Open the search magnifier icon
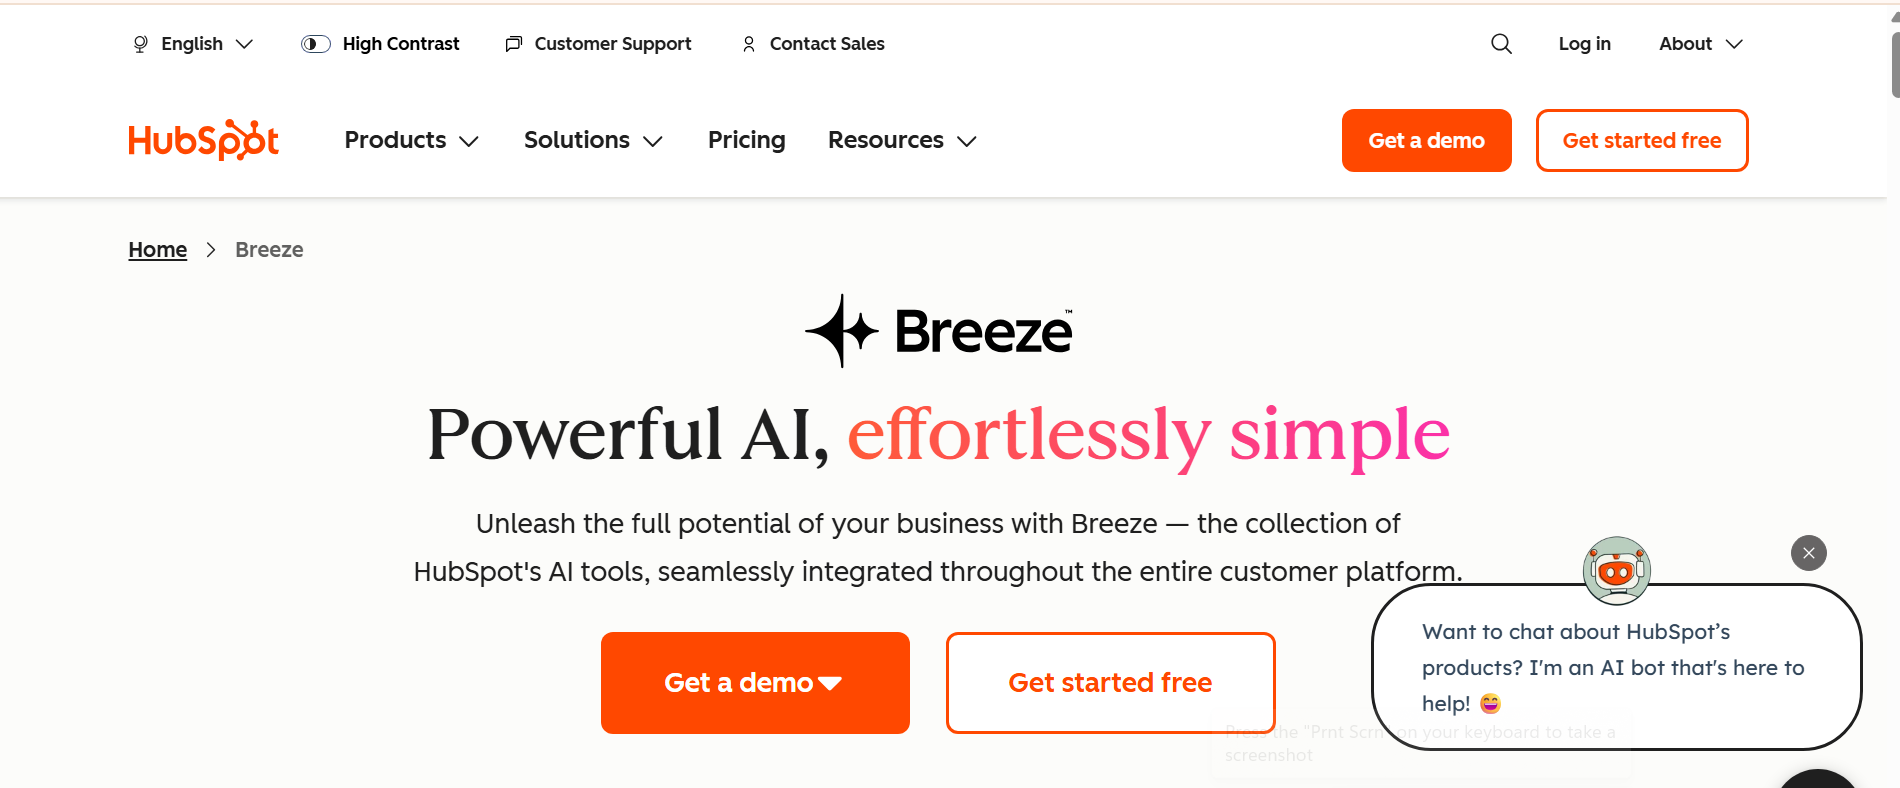This screenshot has width=1900, height=788. pyautogui.click(x=1500, y=44)
